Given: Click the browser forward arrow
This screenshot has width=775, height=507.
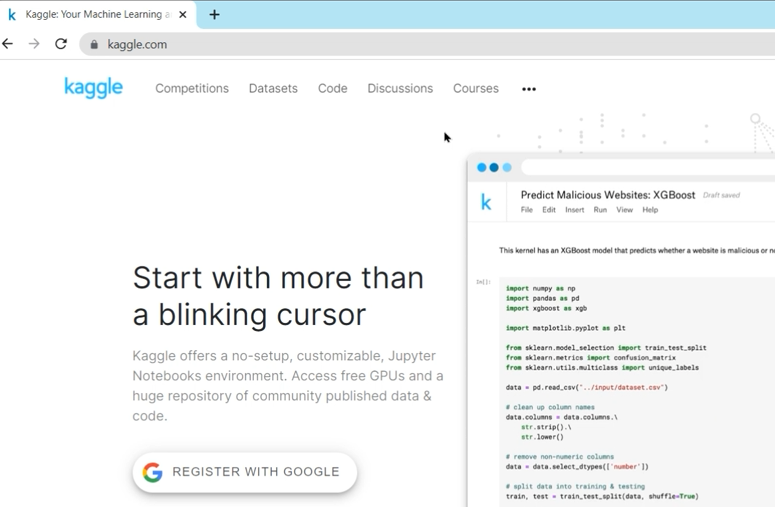Looking at the screenshot, I should 35,44.
